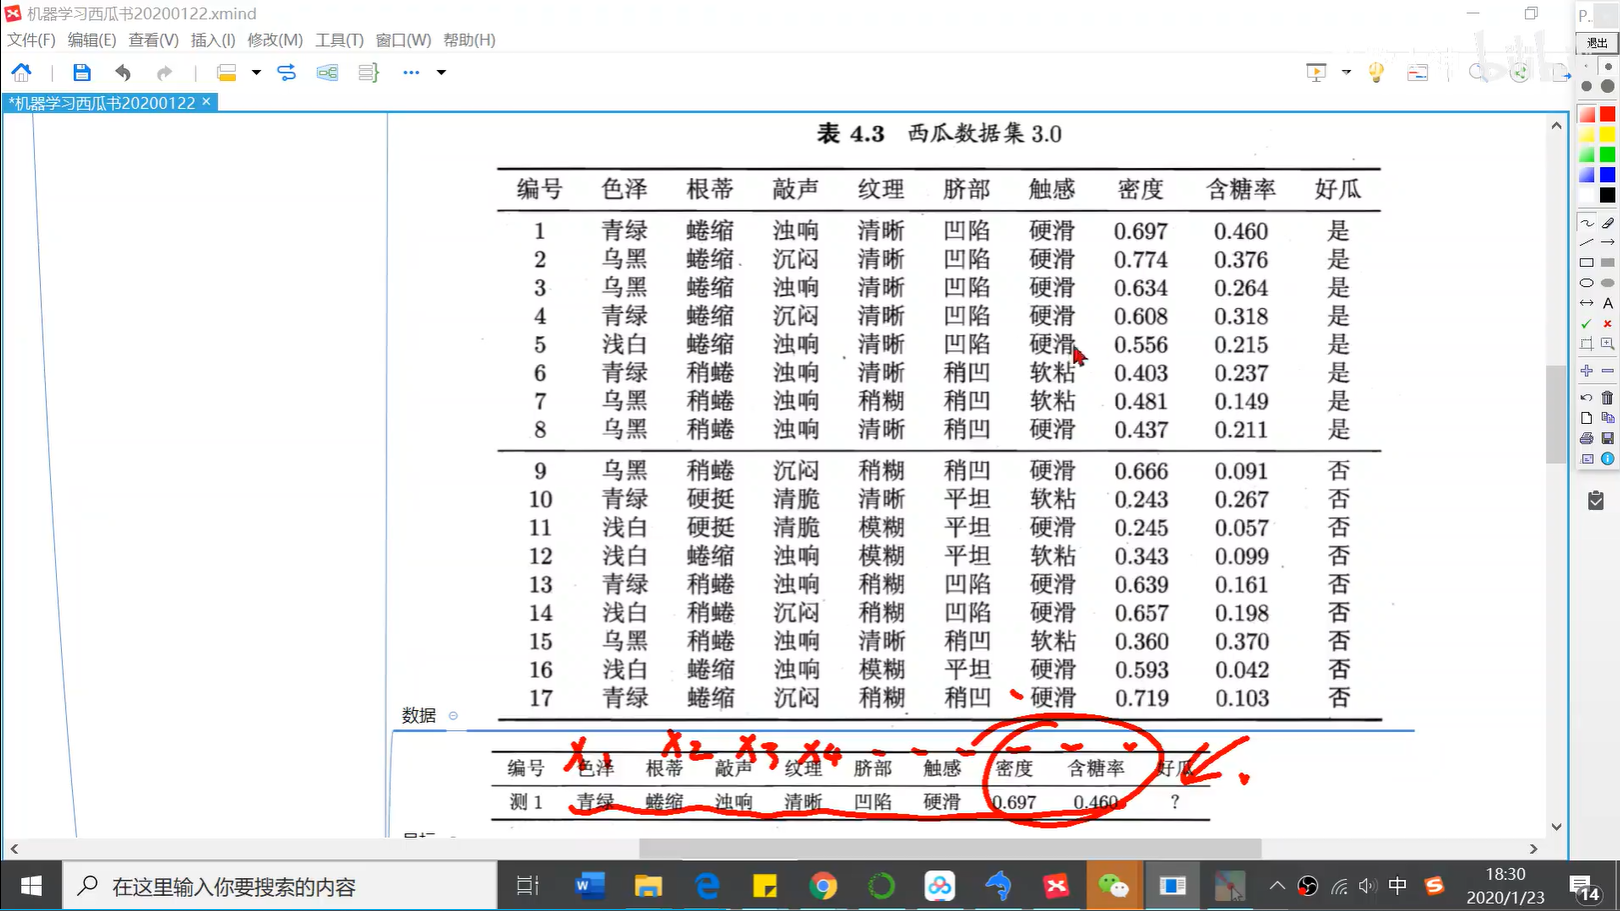Click the Windows search box in the taskbar
This screenshot has width=1620, height=911.
pos(280,886)
